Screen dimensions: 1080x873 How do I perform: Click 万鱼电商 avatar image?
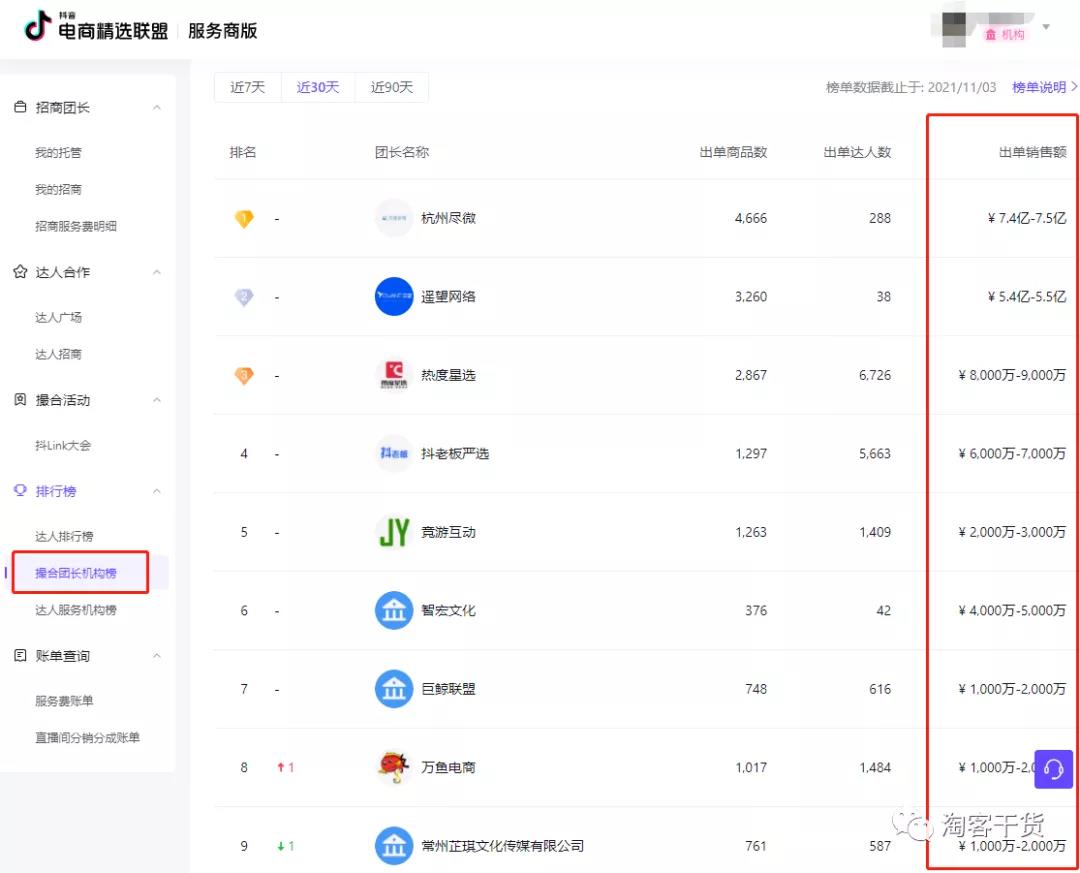tap(394, 768)
